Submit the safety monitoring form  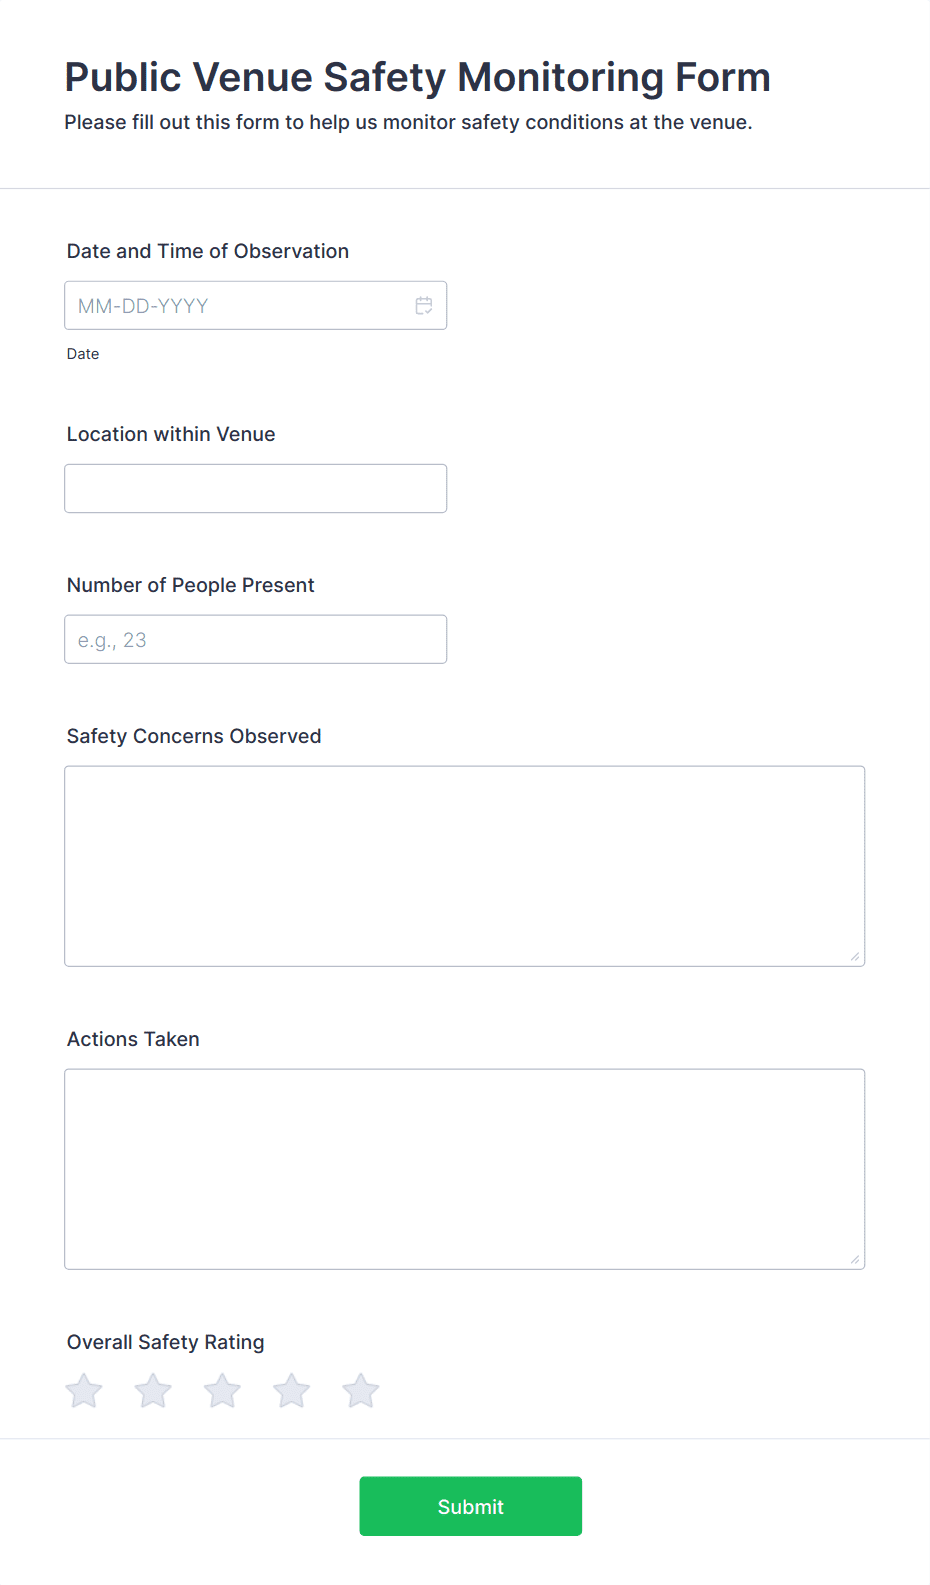[471, 1507]
